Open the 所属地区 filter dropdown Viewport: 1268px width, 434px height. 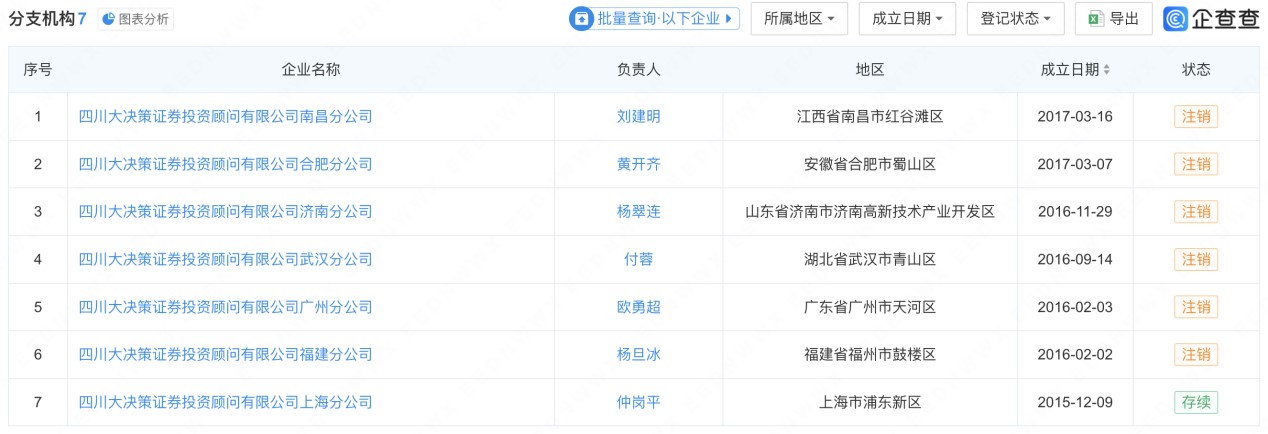[799, 19]
